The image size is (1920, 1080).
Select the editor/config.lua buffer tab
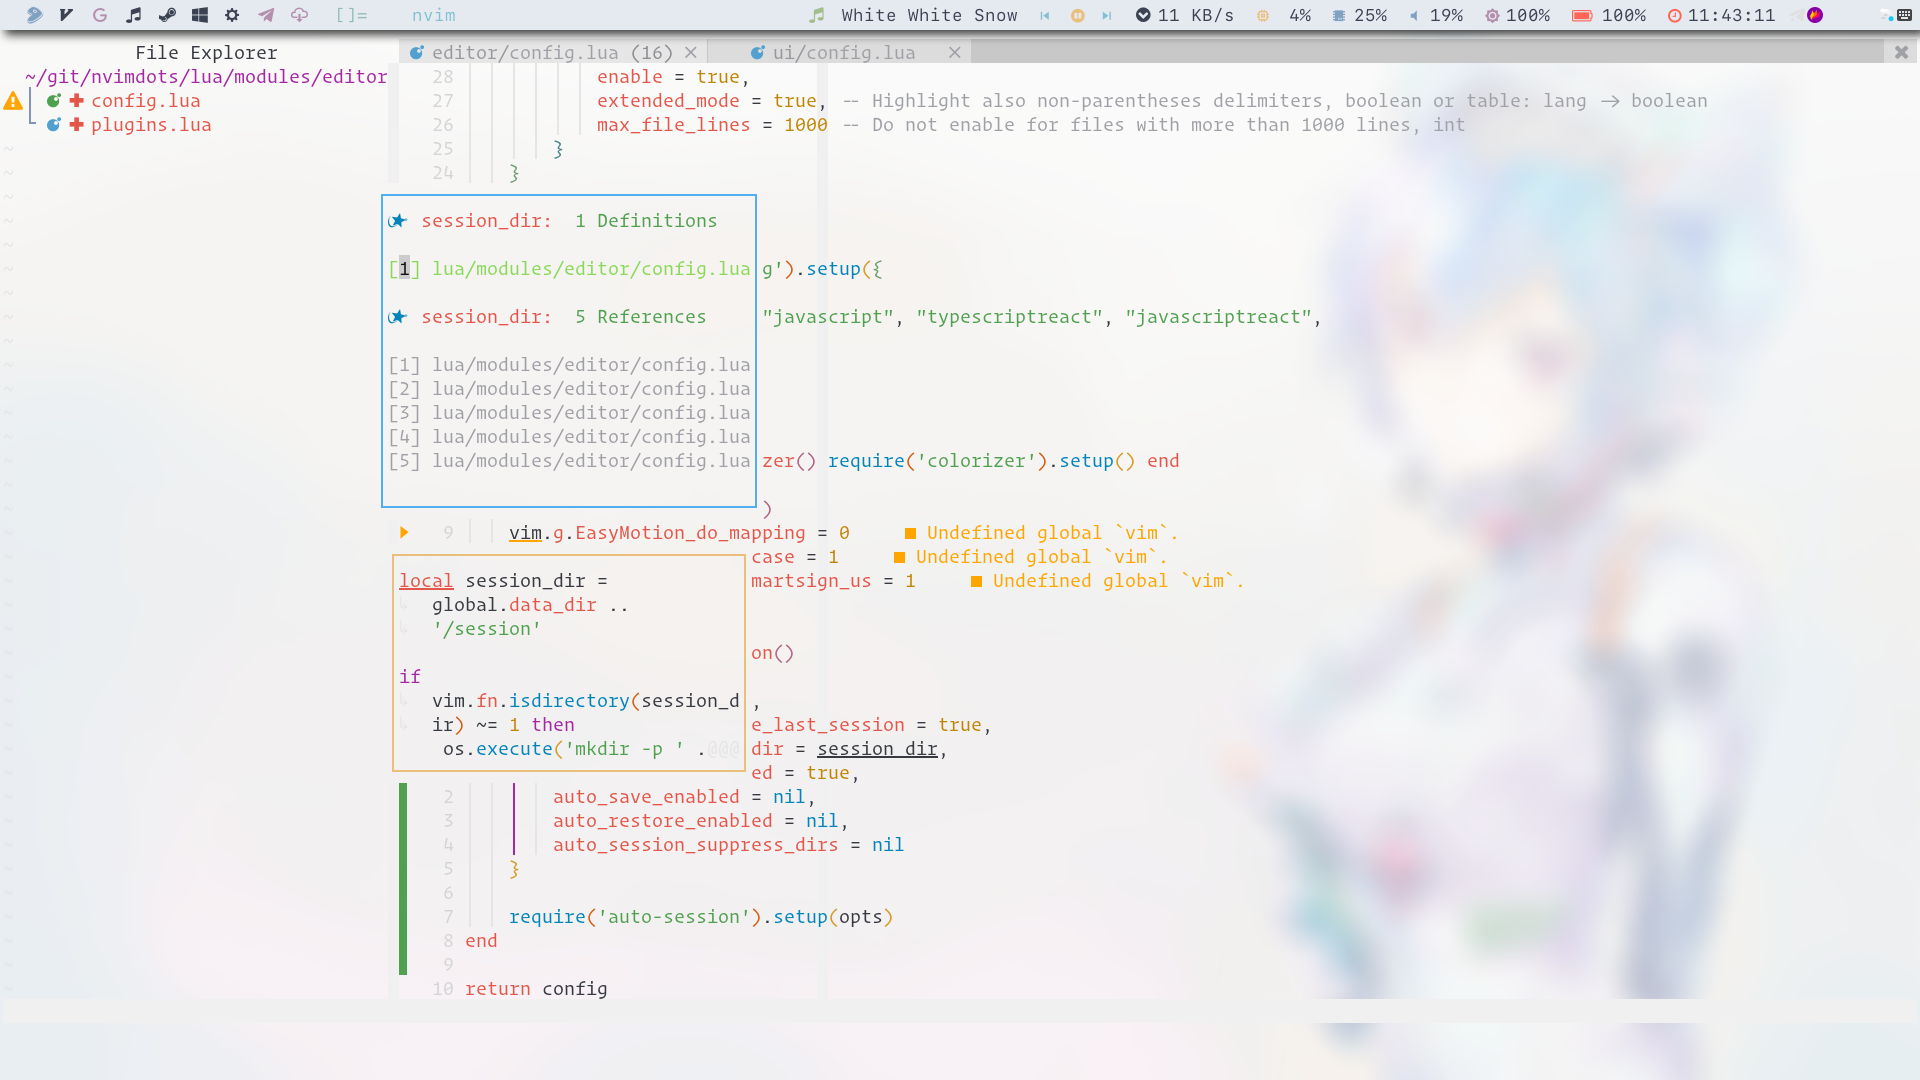[551, 53]
